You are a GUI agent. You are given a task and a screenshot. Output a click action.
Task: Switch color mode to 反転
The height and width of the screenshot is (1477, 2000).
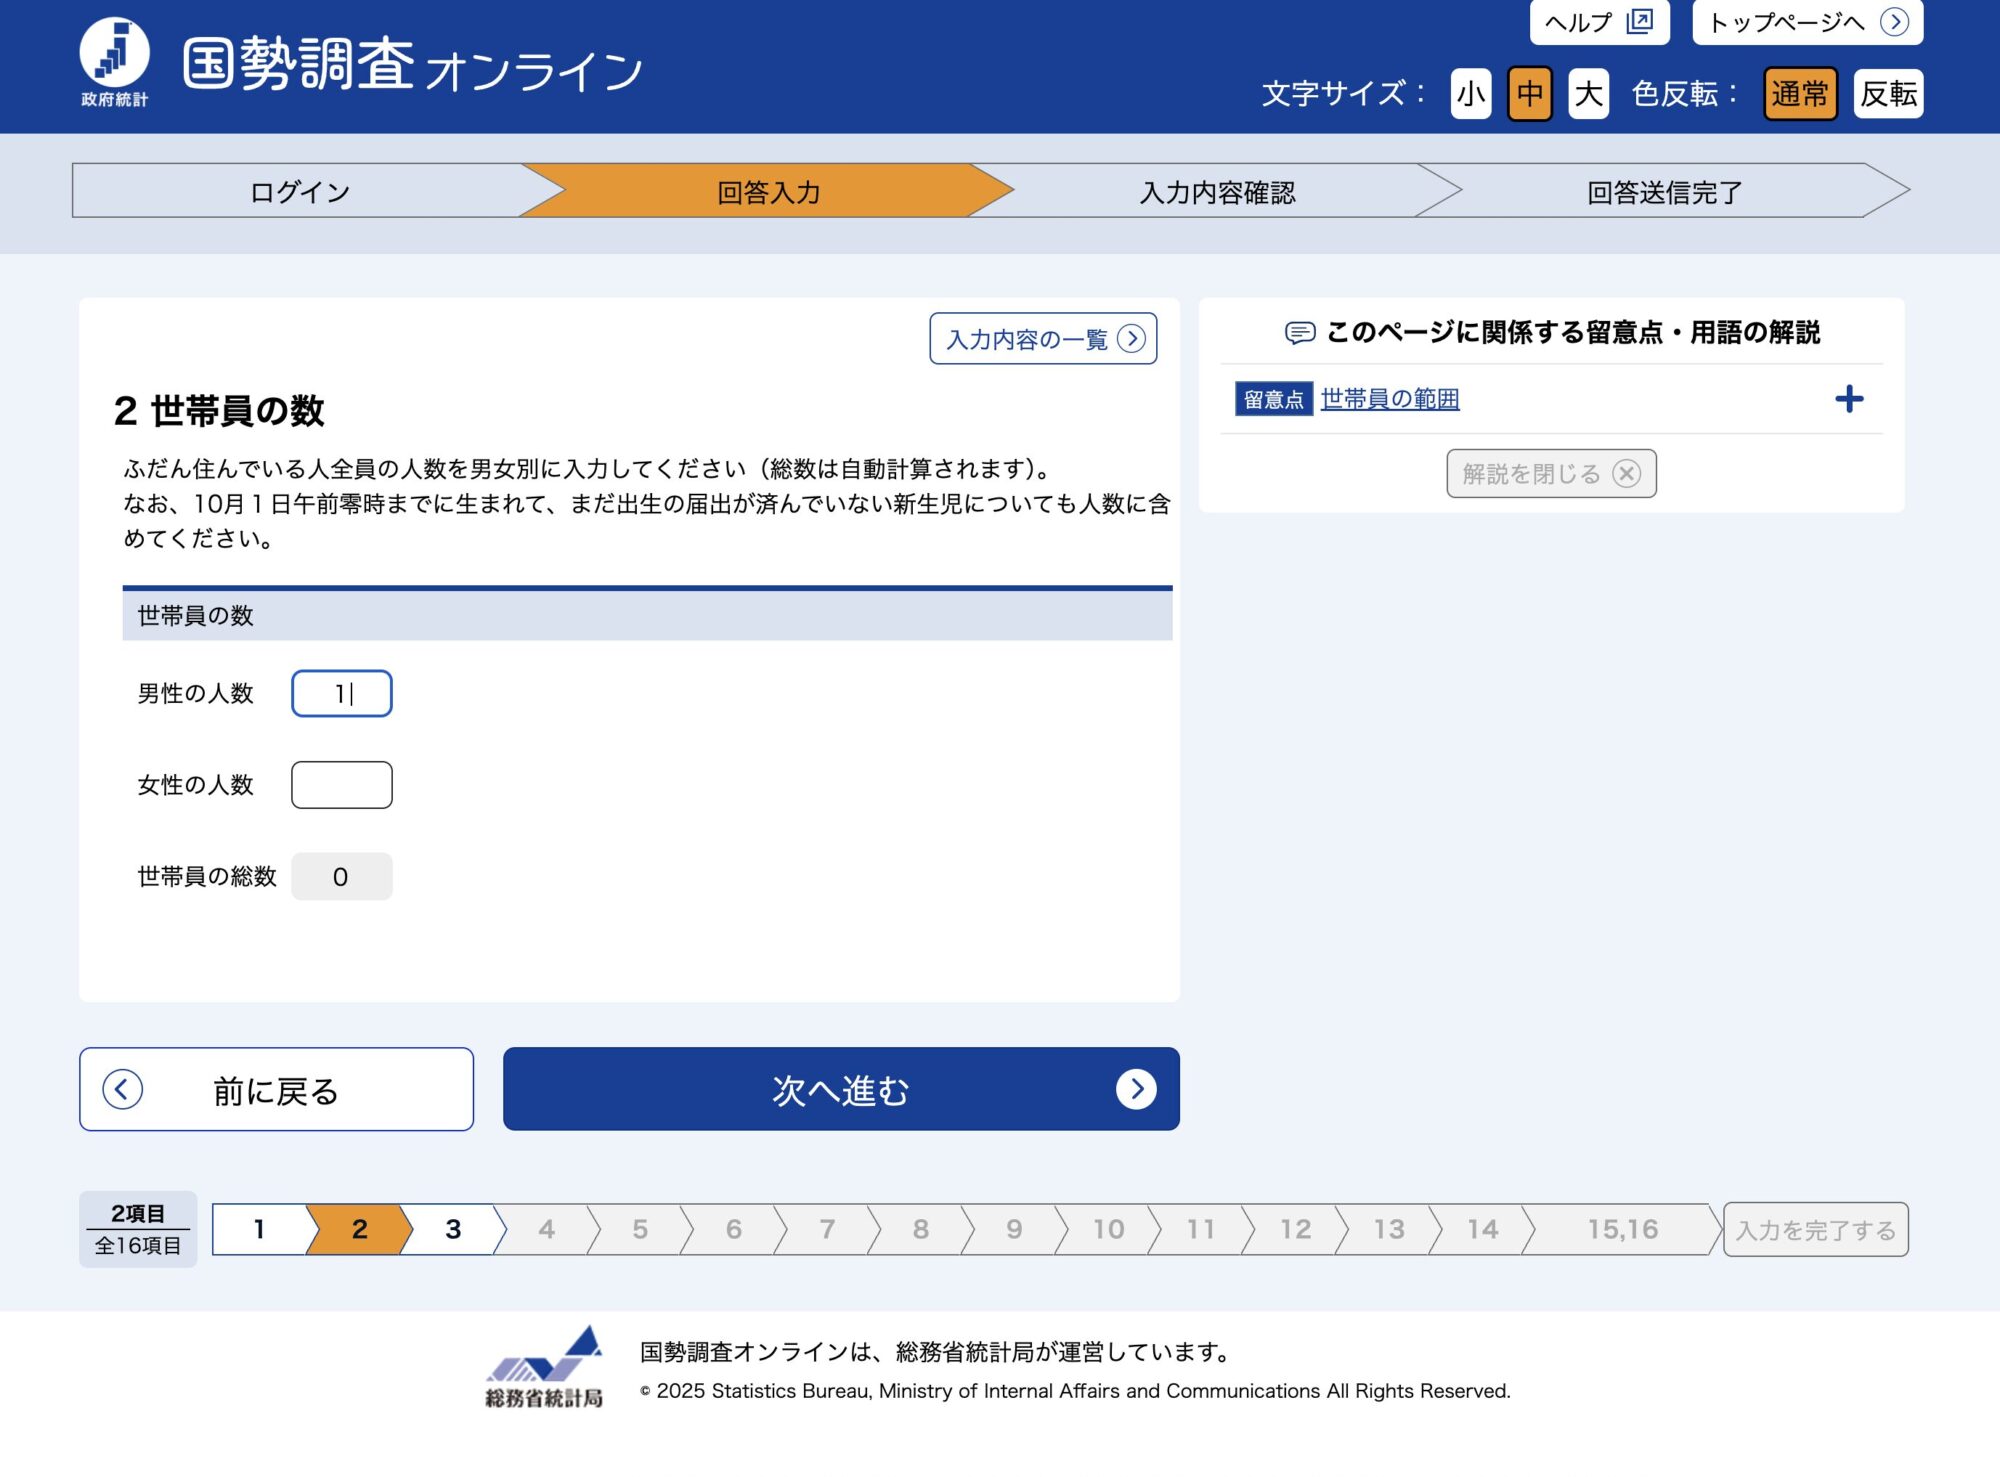point(1888,94)
